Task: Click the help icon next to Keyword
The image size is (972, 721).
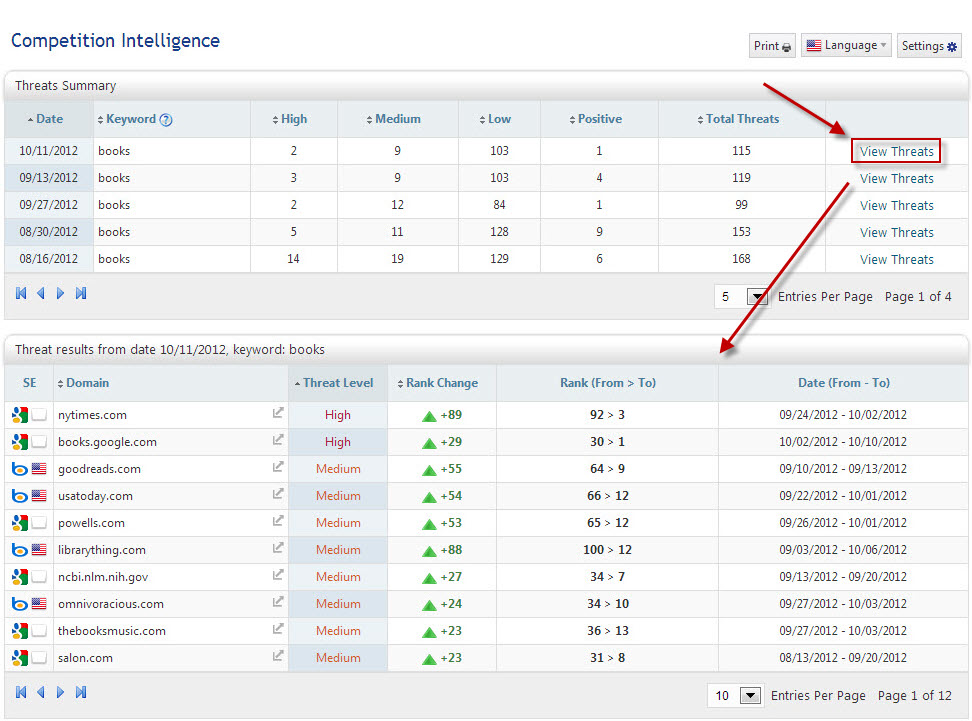Action: click(166, 120)
